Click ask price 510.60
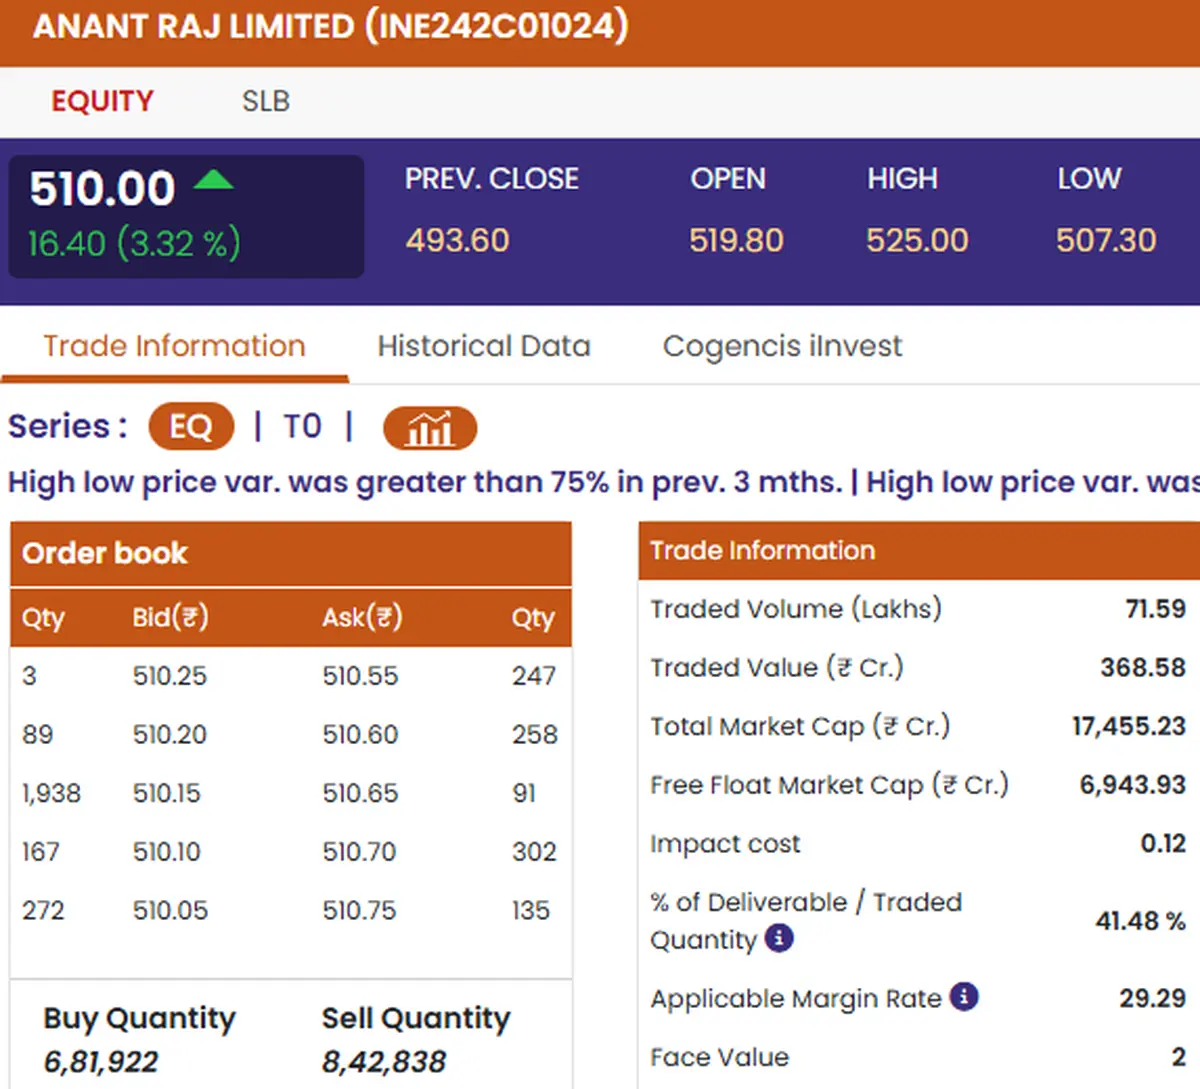This screenshot has width=1200, height=1089. pos(360,735)
